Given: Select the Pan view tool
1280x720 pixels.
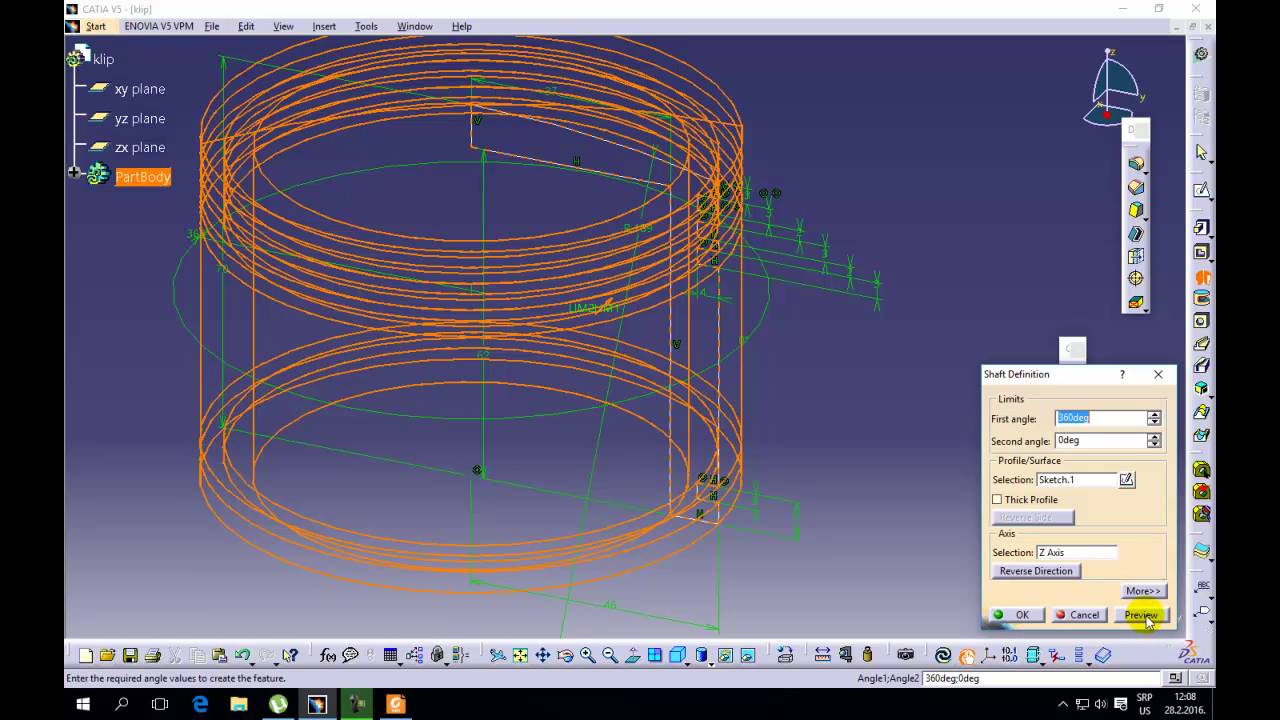Looking at the screenshot, I should pos(543,656).
